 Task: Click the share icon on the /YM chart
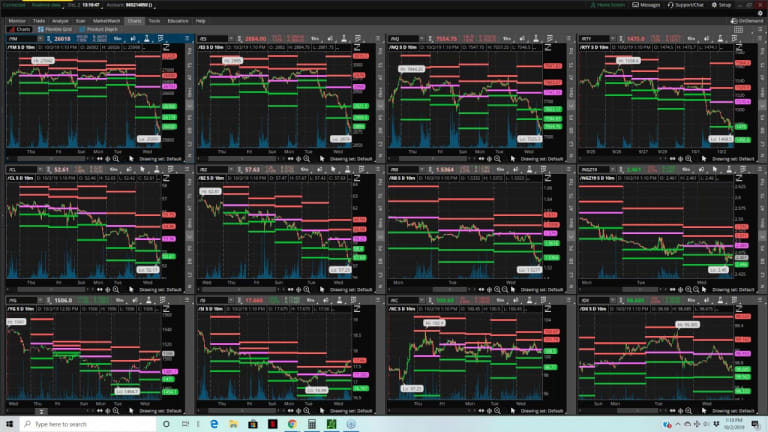(133, 39)
